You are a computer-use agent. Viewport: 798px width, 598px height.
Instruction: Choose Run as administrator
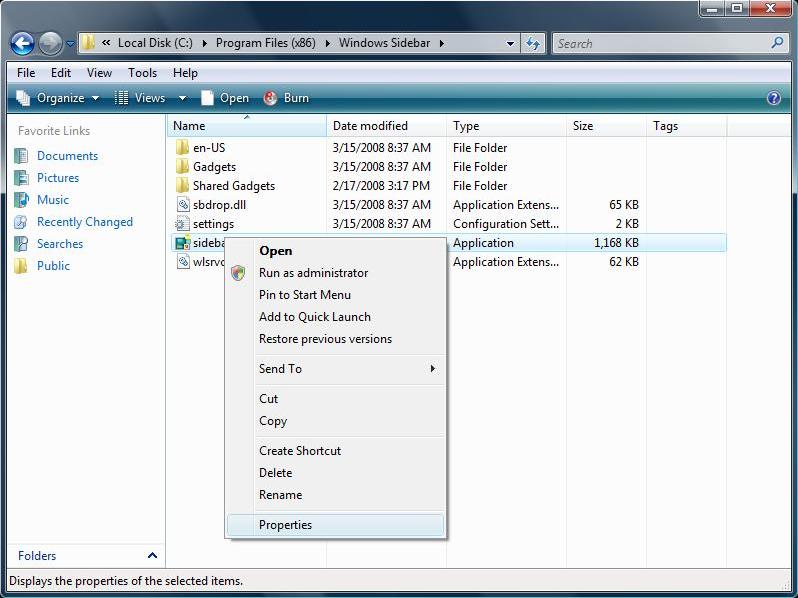coord(336,273)
